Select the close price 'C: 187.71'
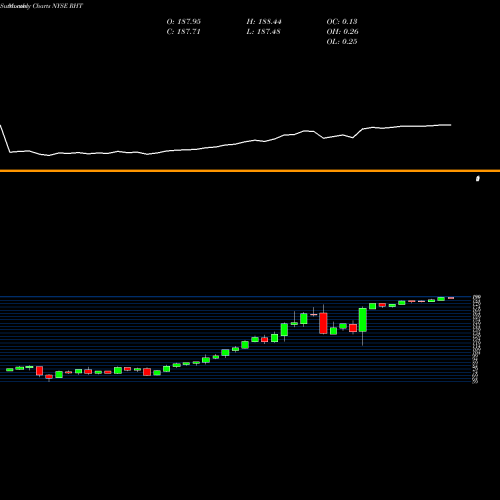 pyautogui.click(x=184, y=32)
